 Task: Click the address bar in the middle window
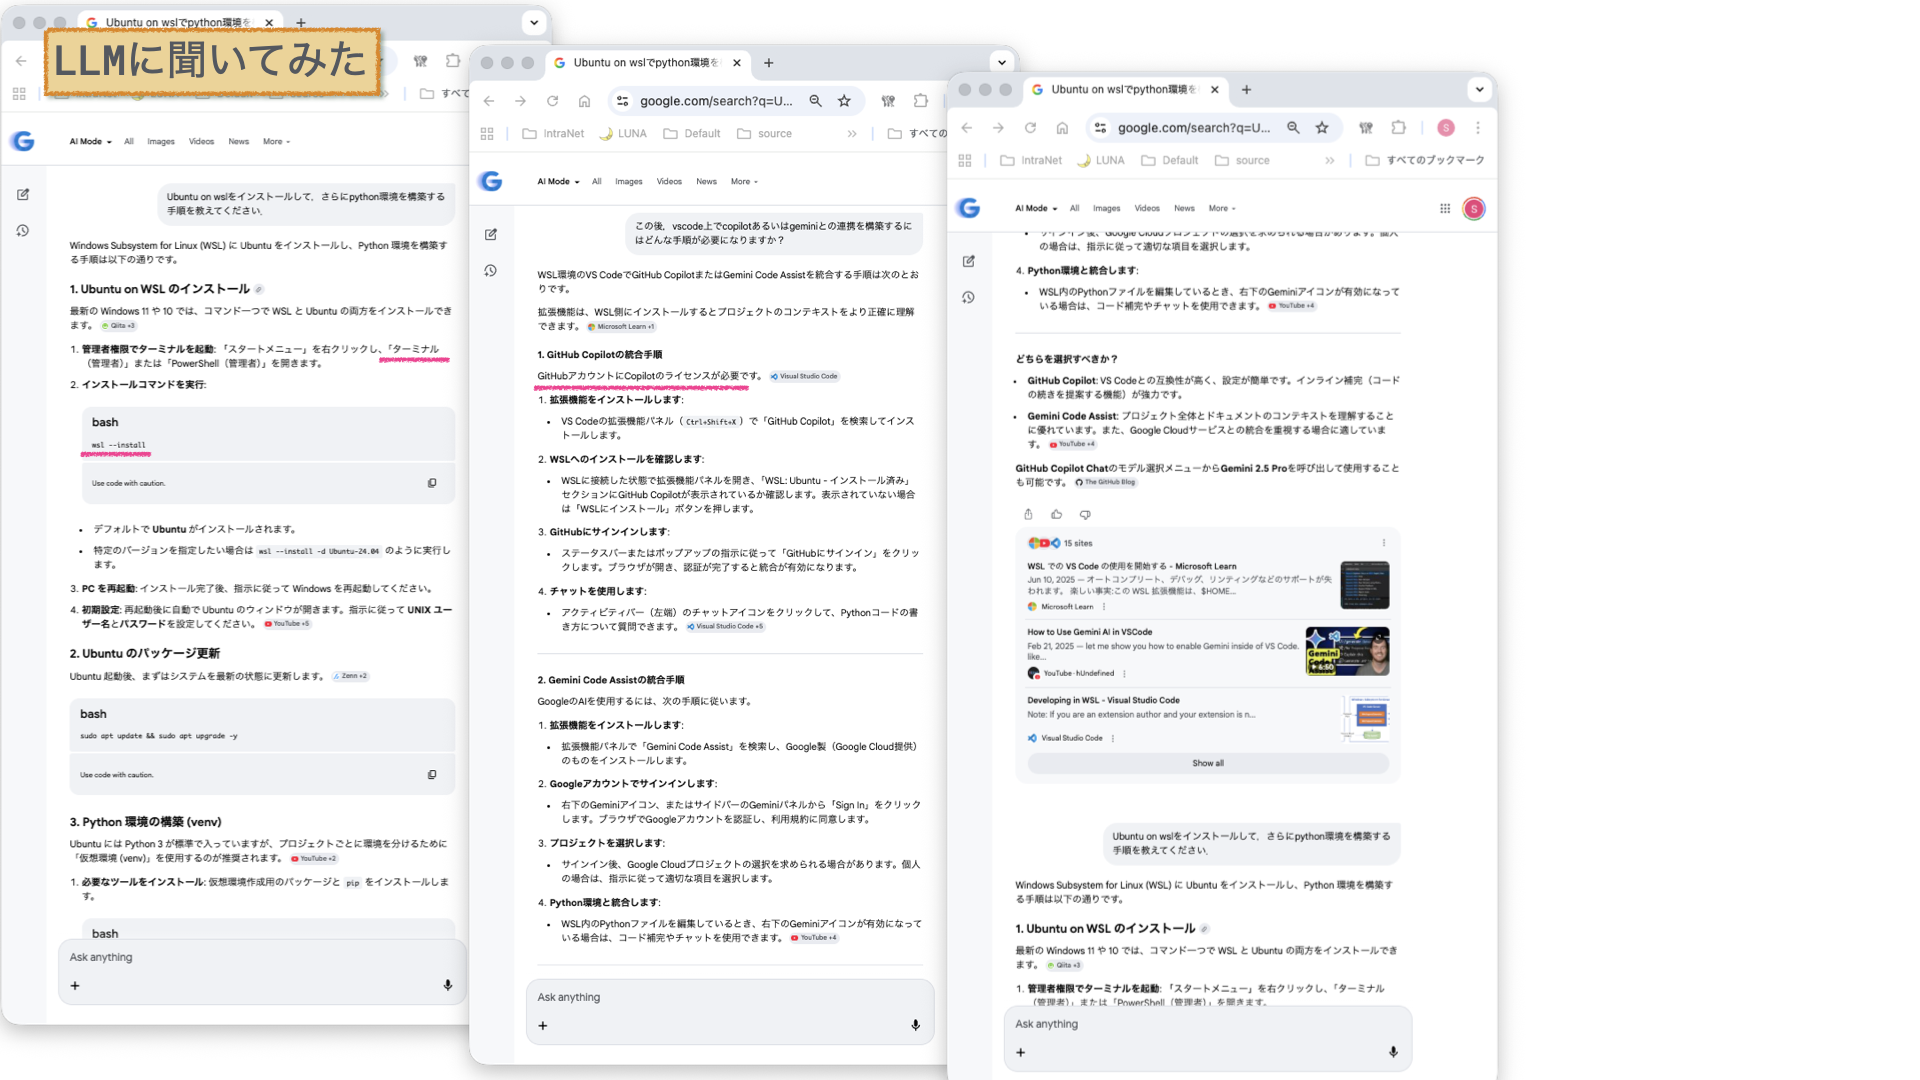(x=716, y=101)
